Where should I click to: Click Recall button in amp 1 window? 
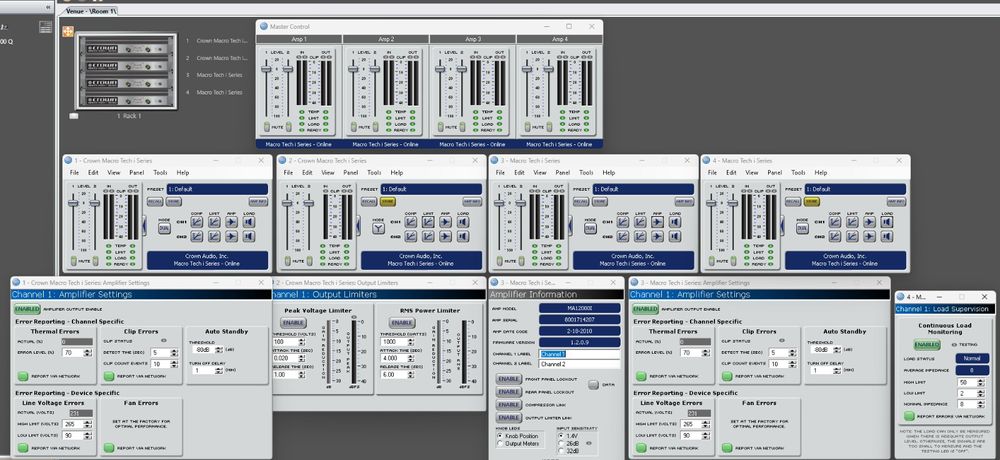[x=154, y=202]
